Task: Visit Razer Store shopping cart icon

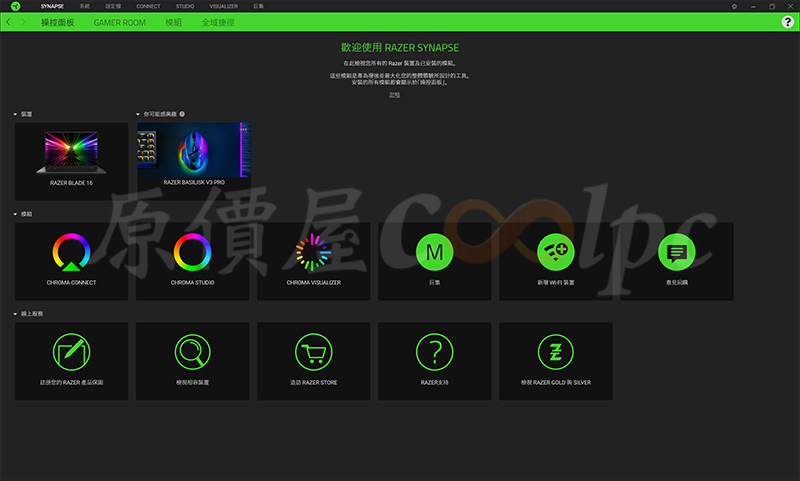Action: click(x=313, y=352)
